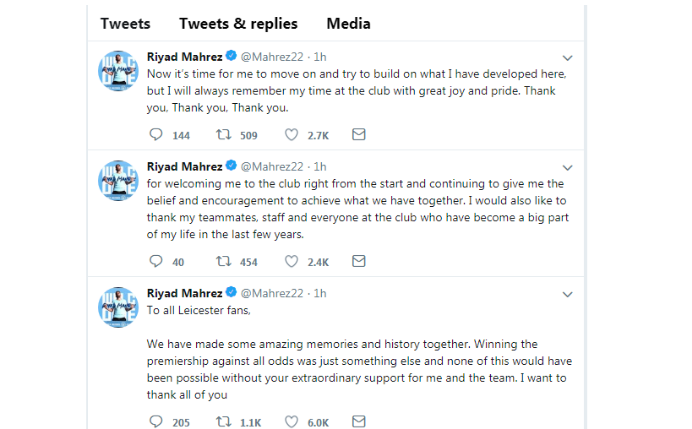
Task: Open the Tweets & replies tab
Action: point(239,23)
